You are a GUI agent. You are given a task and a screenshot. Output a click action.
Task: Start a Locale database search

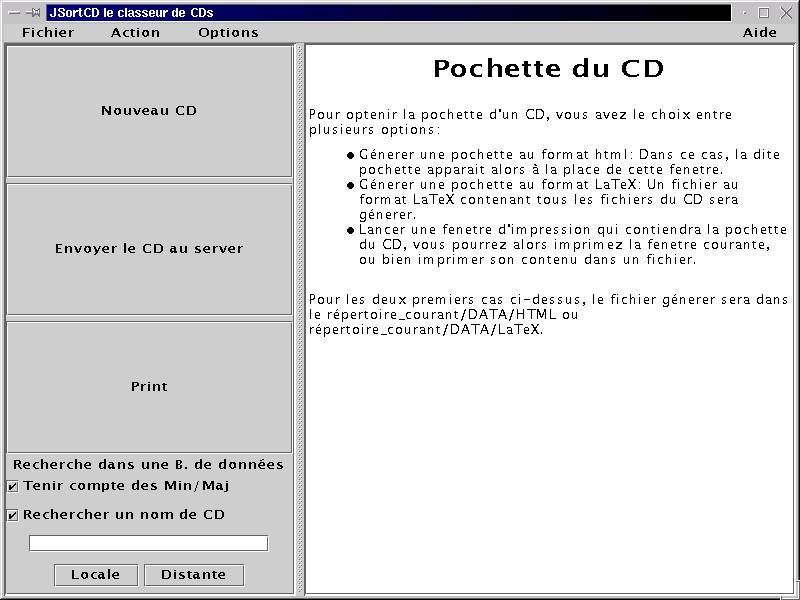(x=95, y=575)
